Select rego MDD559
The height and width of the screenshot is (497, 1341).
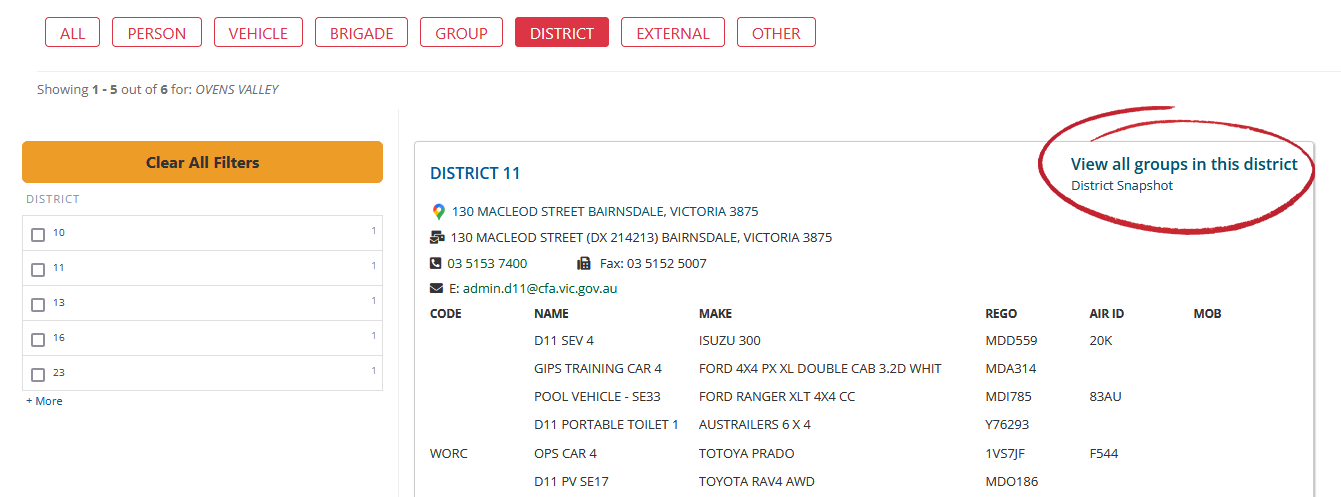(1011, 341)
